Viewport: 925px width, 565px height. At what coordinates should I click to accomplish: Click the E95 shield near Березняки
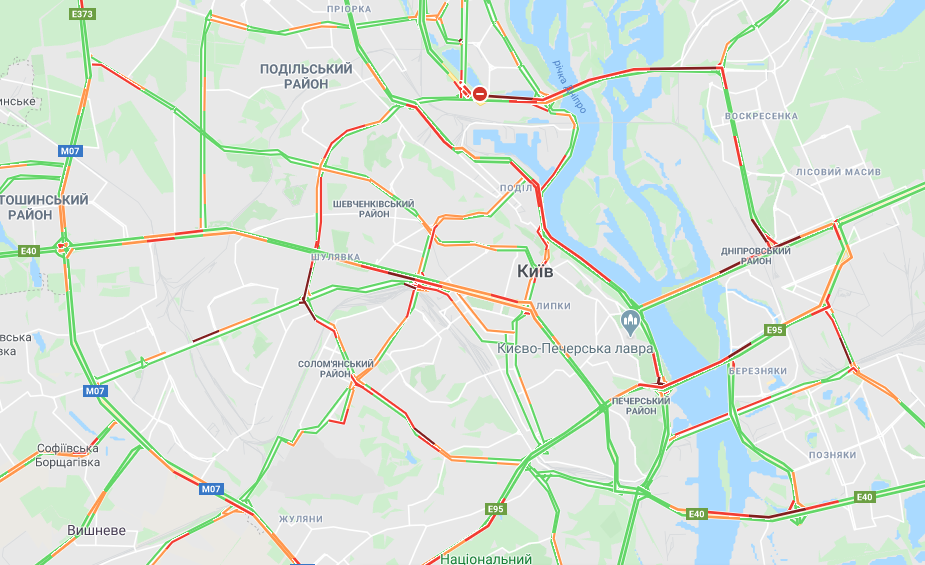pos(775,330)
